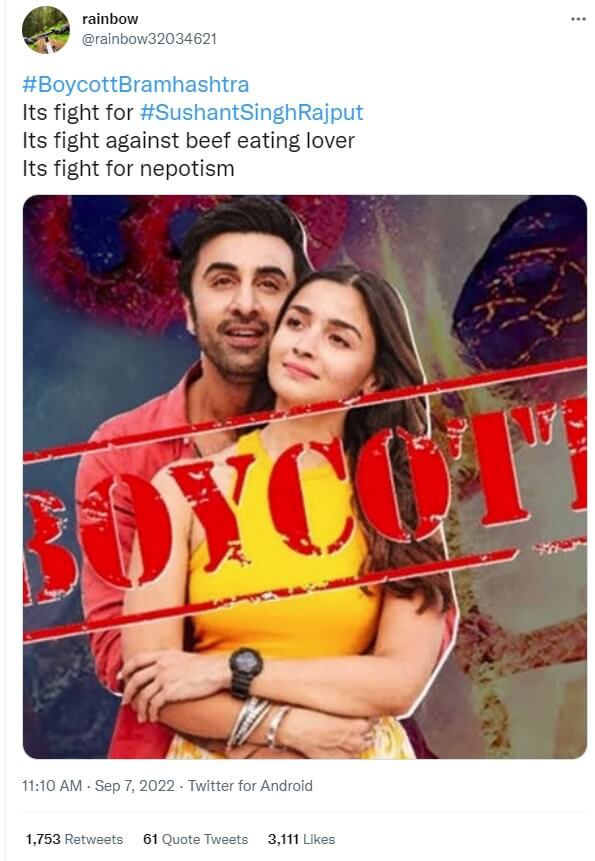Click the Quote Tweets count number 61
This screenshot has height=861, width=595.
(x=150, y=839)
